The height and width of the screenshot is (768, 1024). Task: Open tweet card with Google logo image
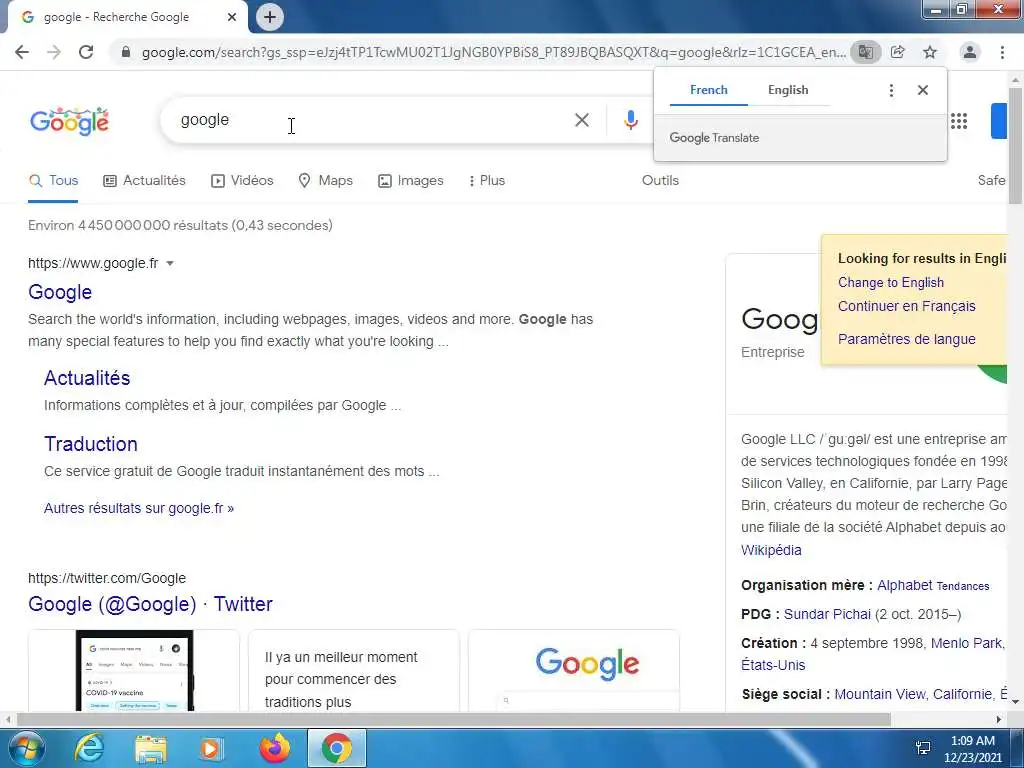574,670
